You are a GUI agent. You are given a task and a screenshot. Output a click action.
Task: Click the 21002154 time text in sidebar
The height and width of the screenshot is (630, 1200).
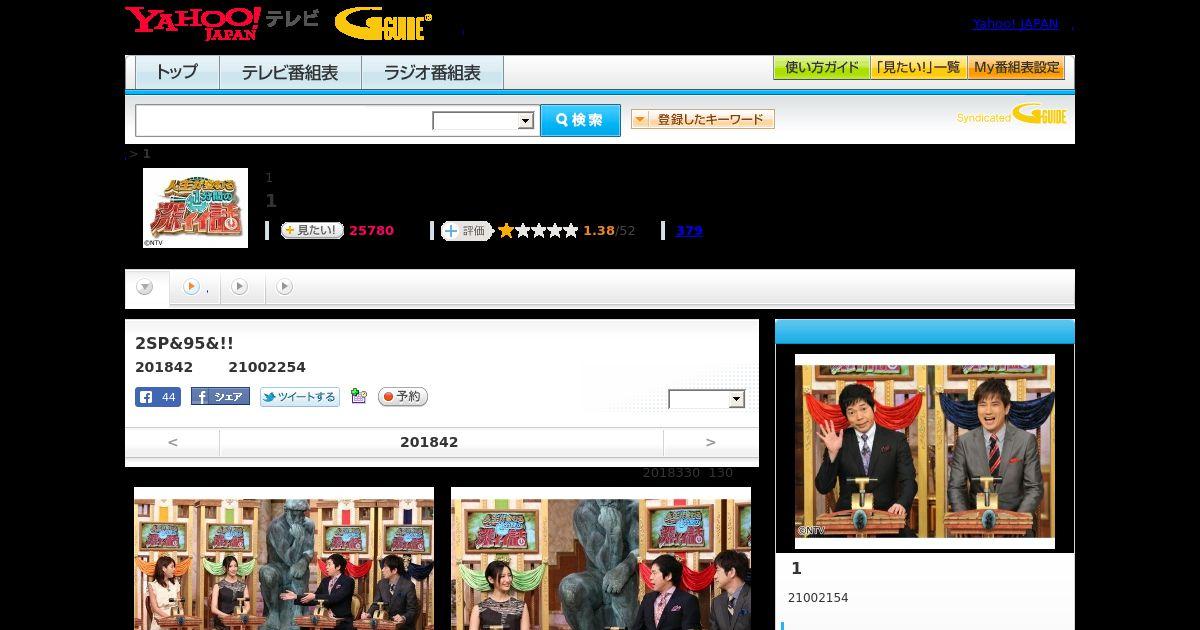tap(818, 598)
